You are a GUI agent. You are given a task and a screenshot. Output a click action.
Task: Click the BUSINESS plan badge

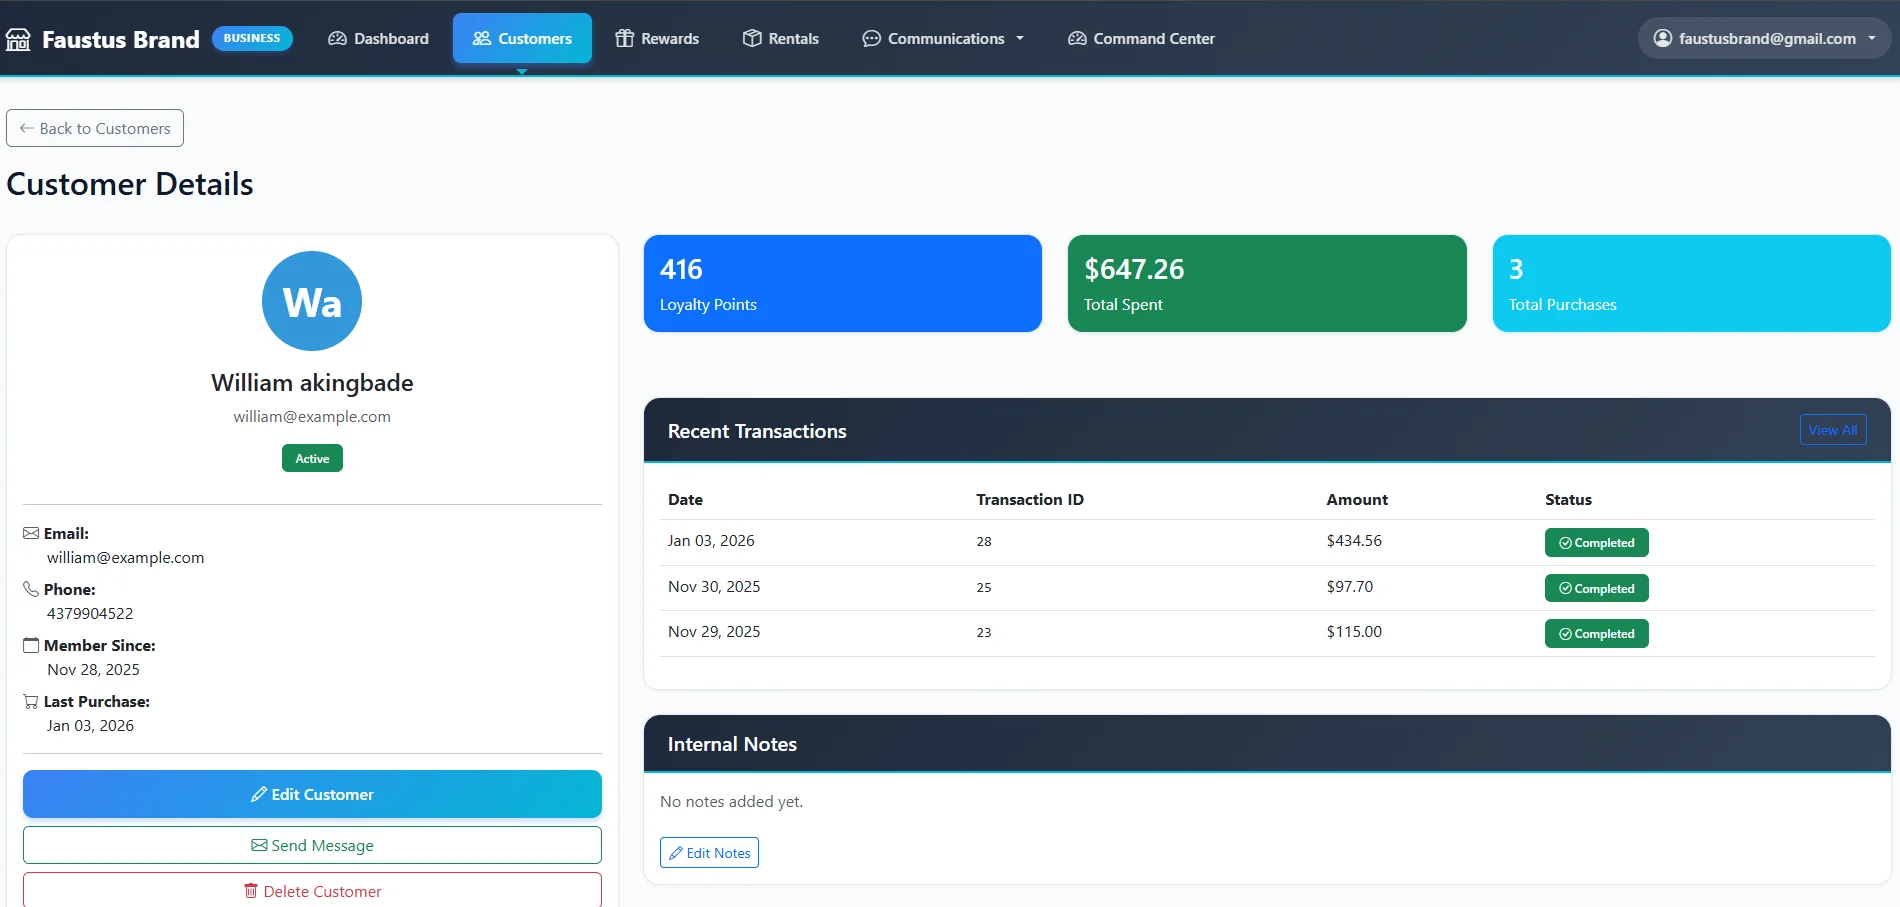coord(252,39)
